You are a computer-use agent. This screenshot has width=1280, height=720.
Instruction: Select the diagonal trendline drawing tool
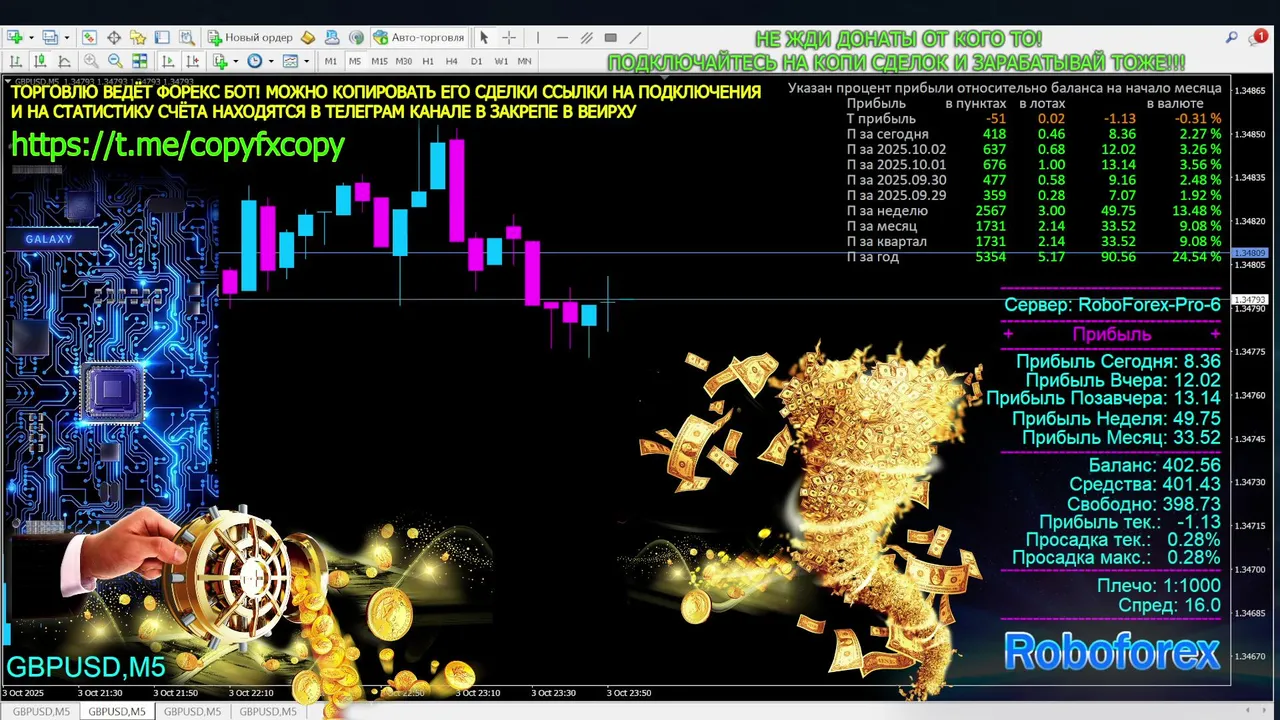point(636,37)
